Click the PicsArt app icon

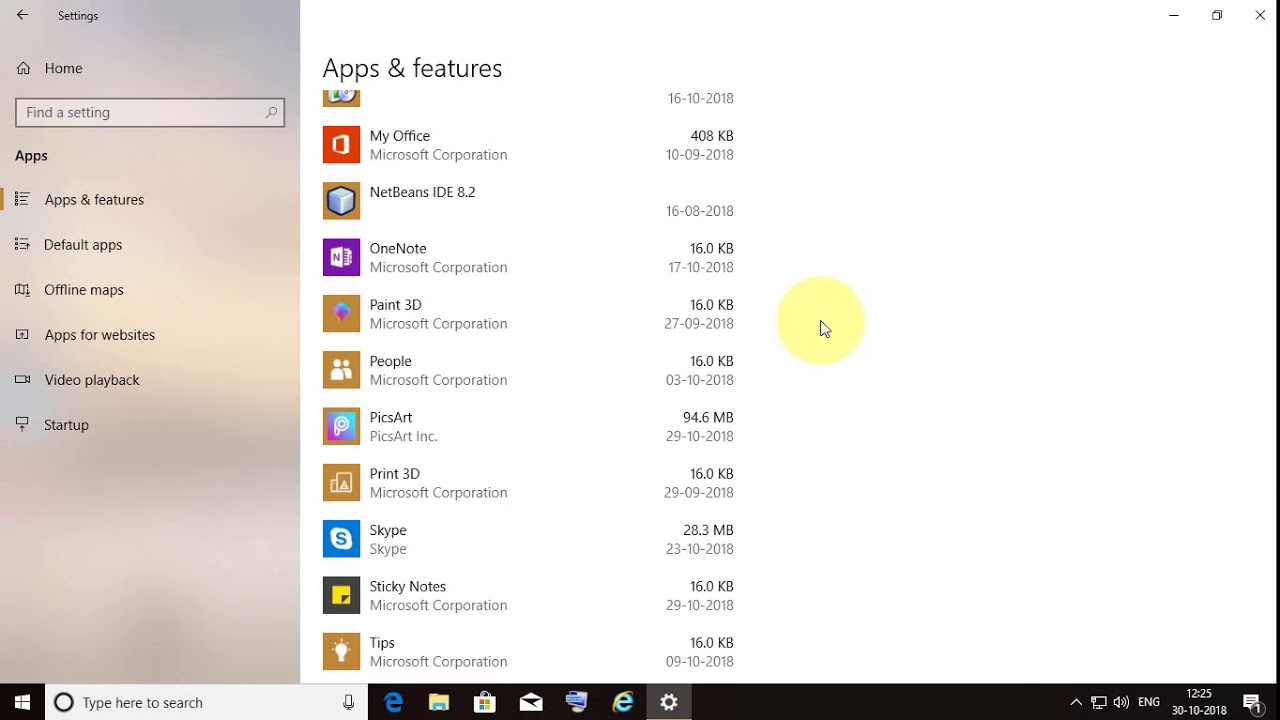(x=341, y=426)
